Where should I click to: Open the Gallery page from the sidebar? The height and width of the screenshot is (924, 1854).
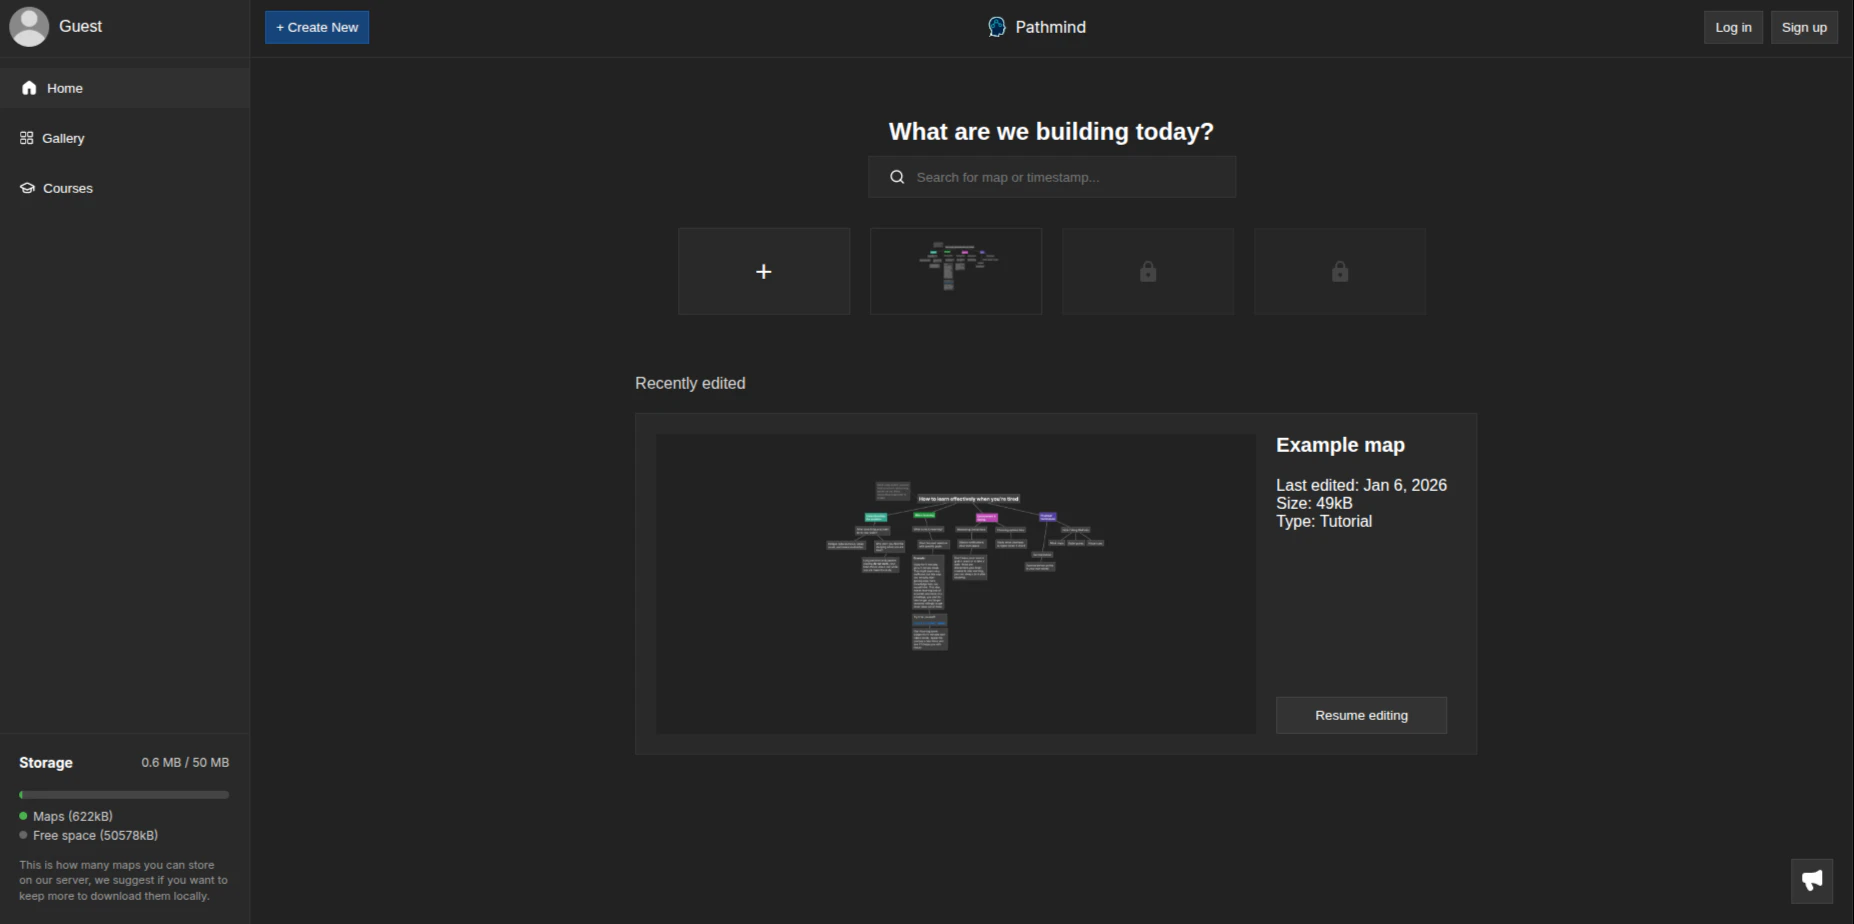pos(63,138)
